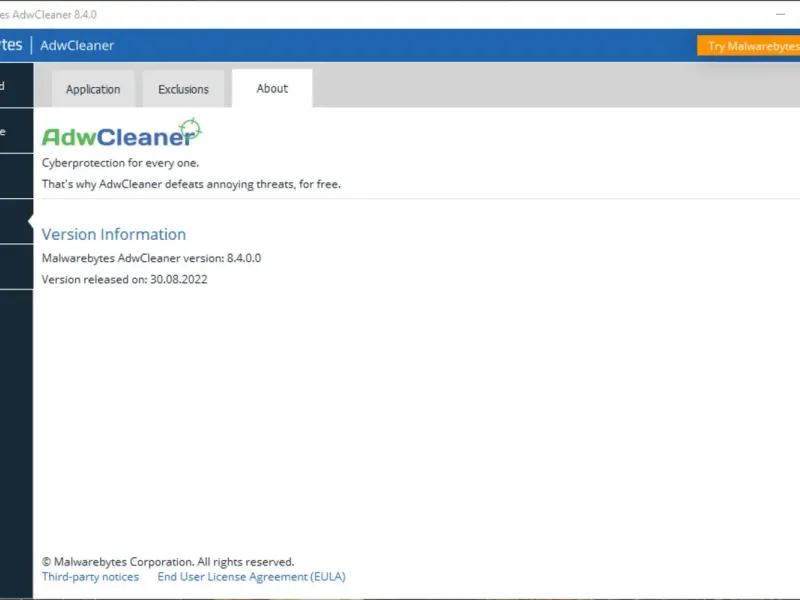Click the Try Malwarebytes orange button
This screenshot has width=800, height=600.
pos(748,46)
